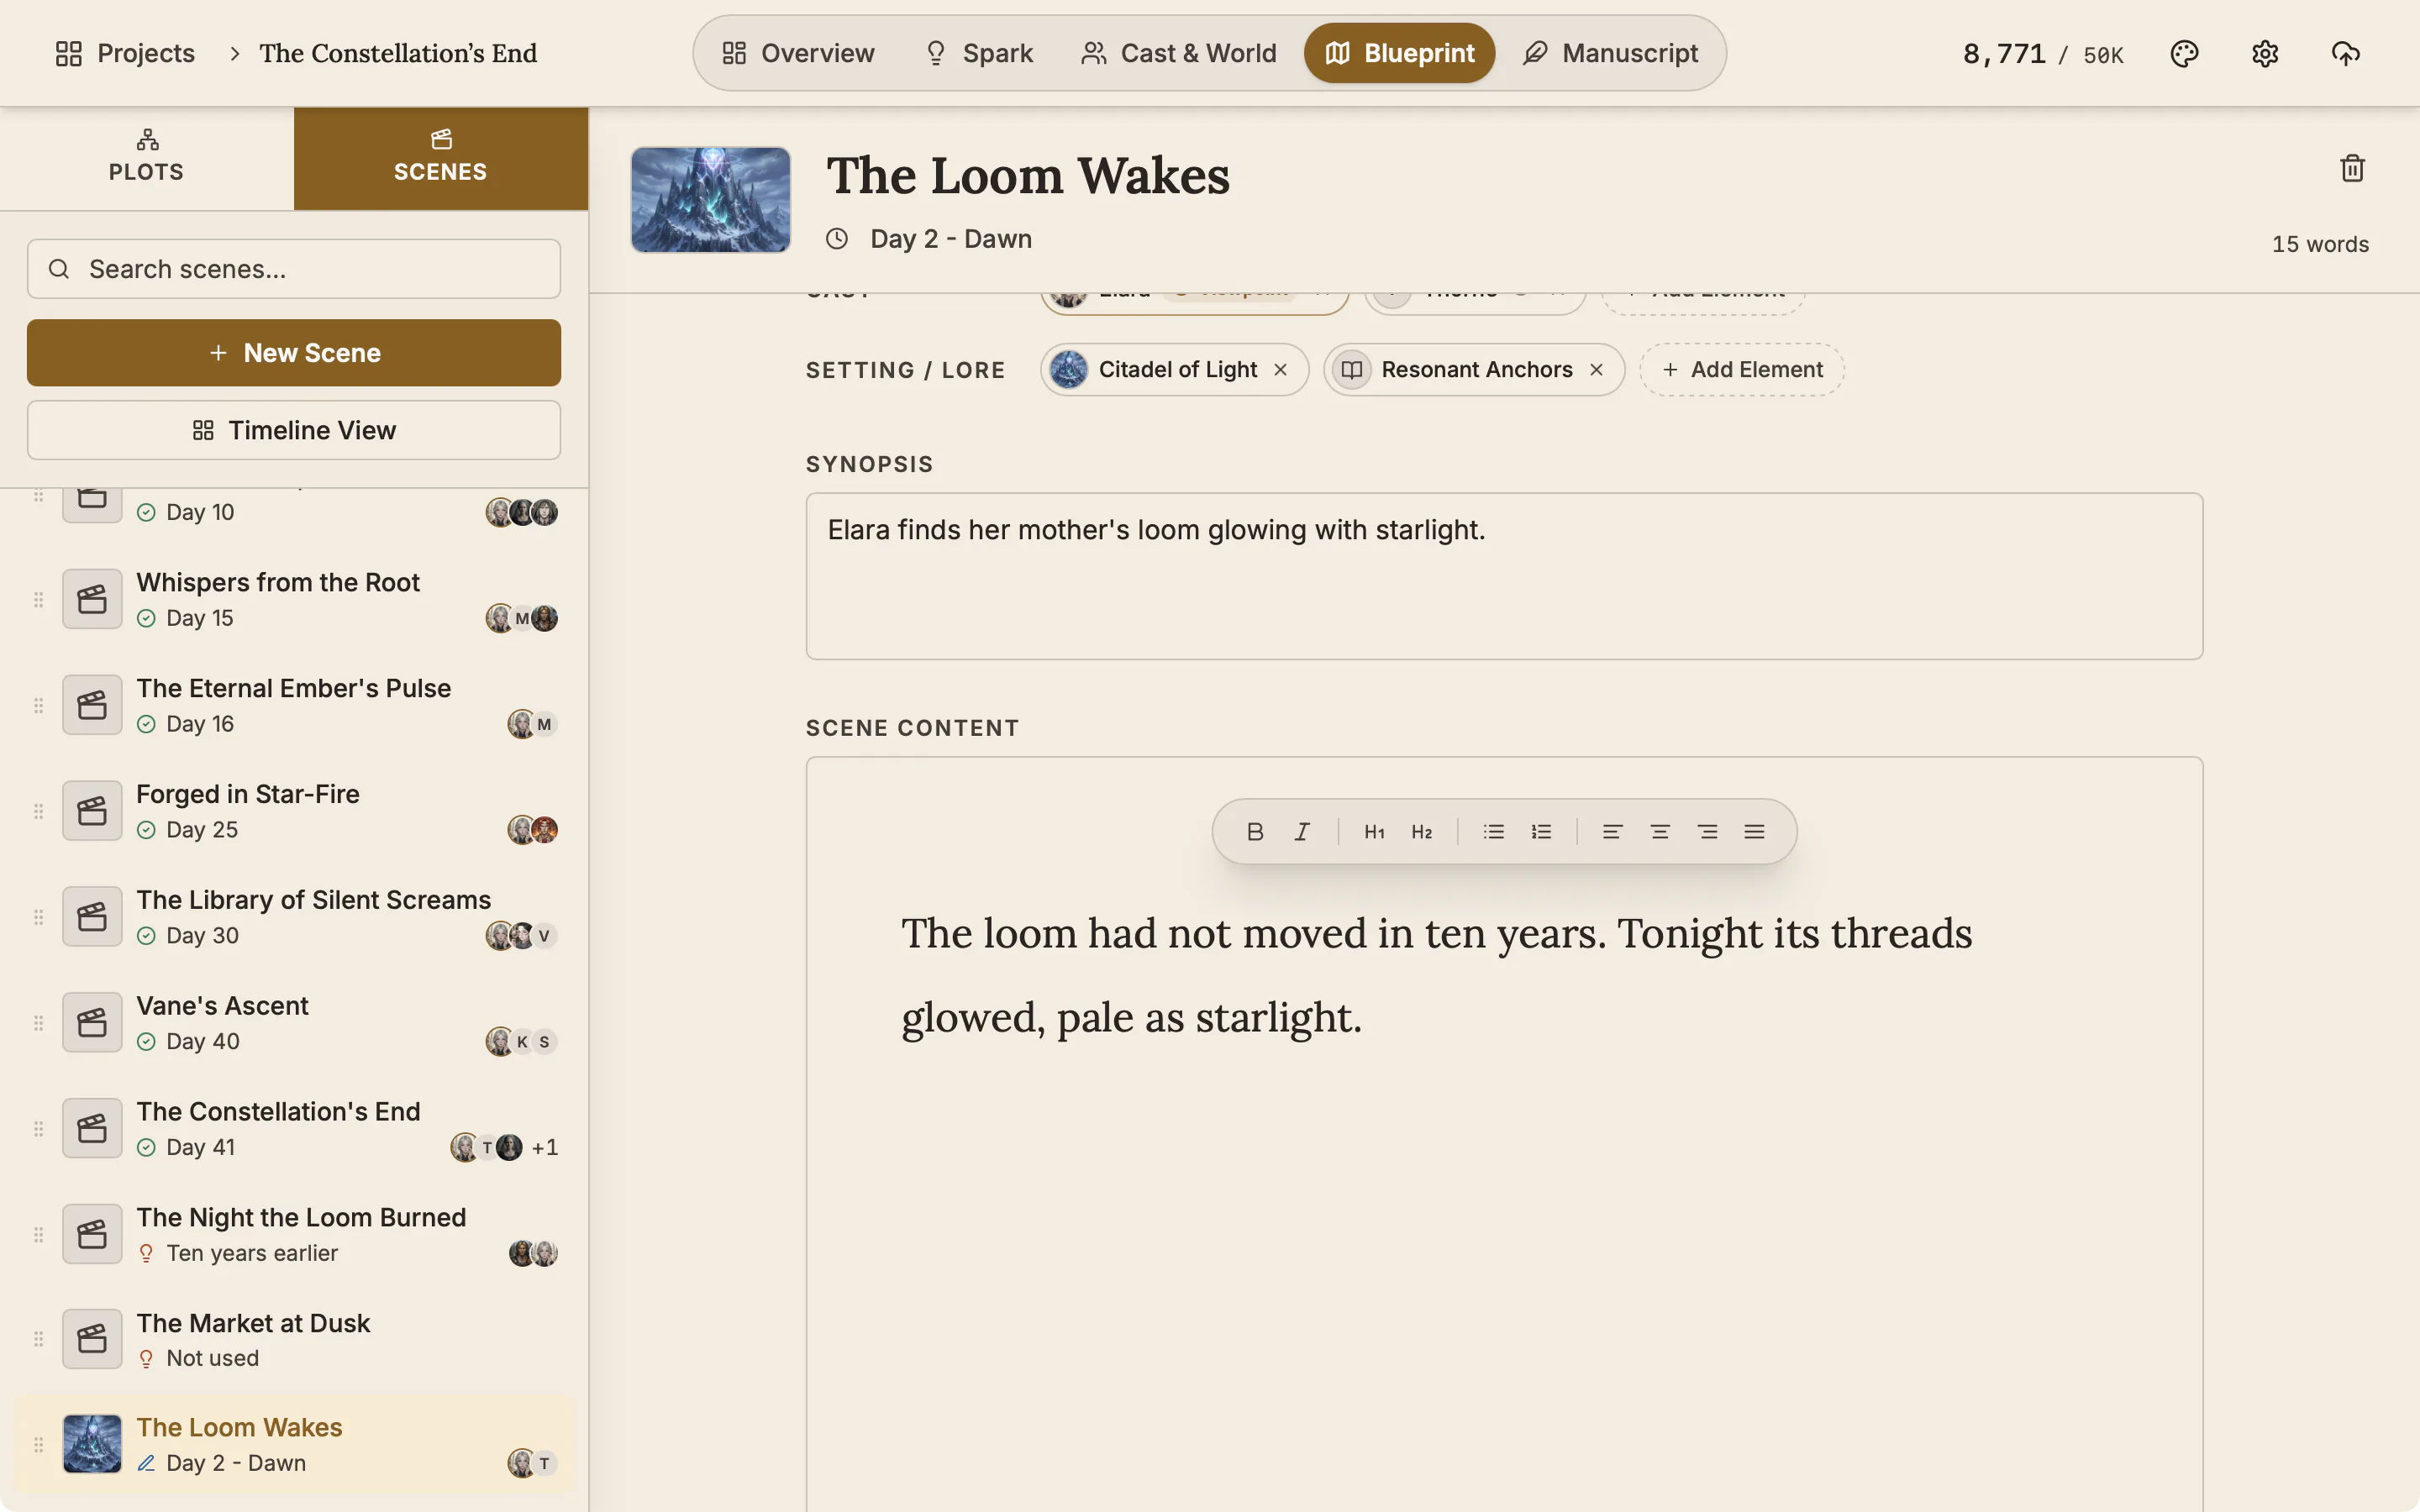Screen dimensions: 2420x1512
Task: Open the theme palette icon
Action: 2184,53
